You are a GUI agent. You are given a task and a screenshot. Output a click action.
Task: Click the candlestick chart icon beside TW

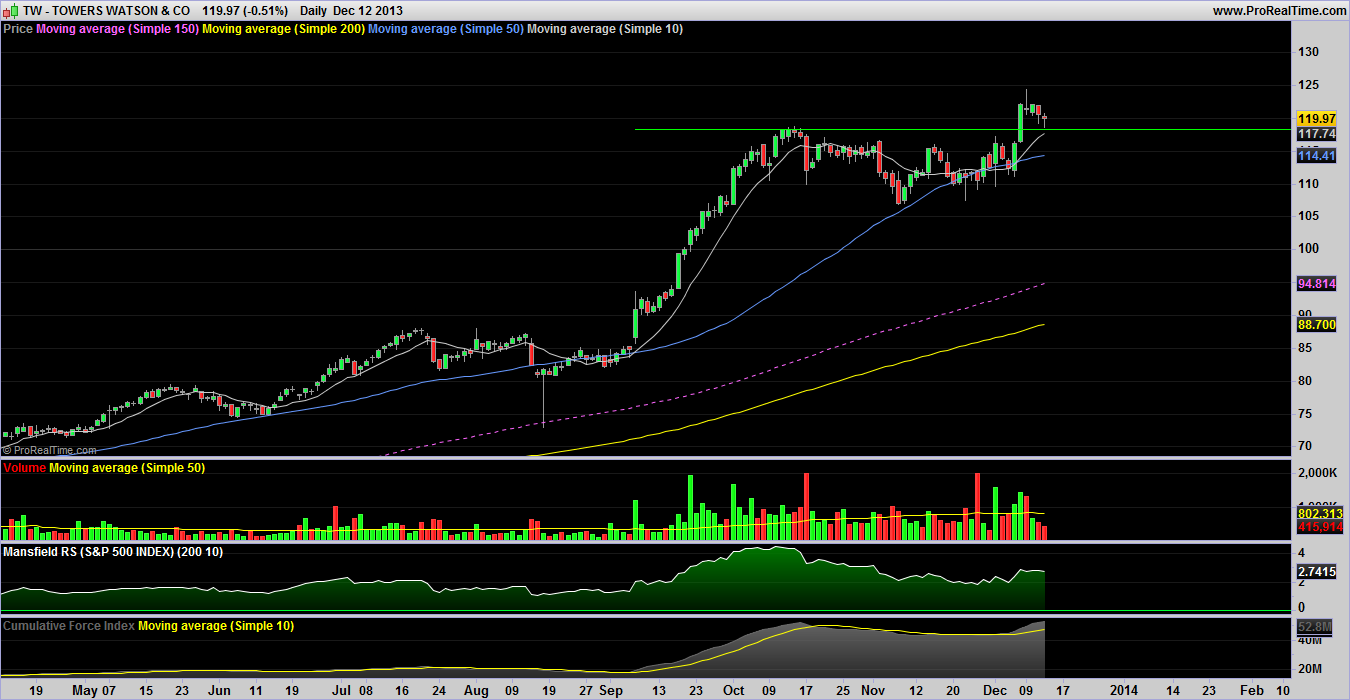[11, 11]
